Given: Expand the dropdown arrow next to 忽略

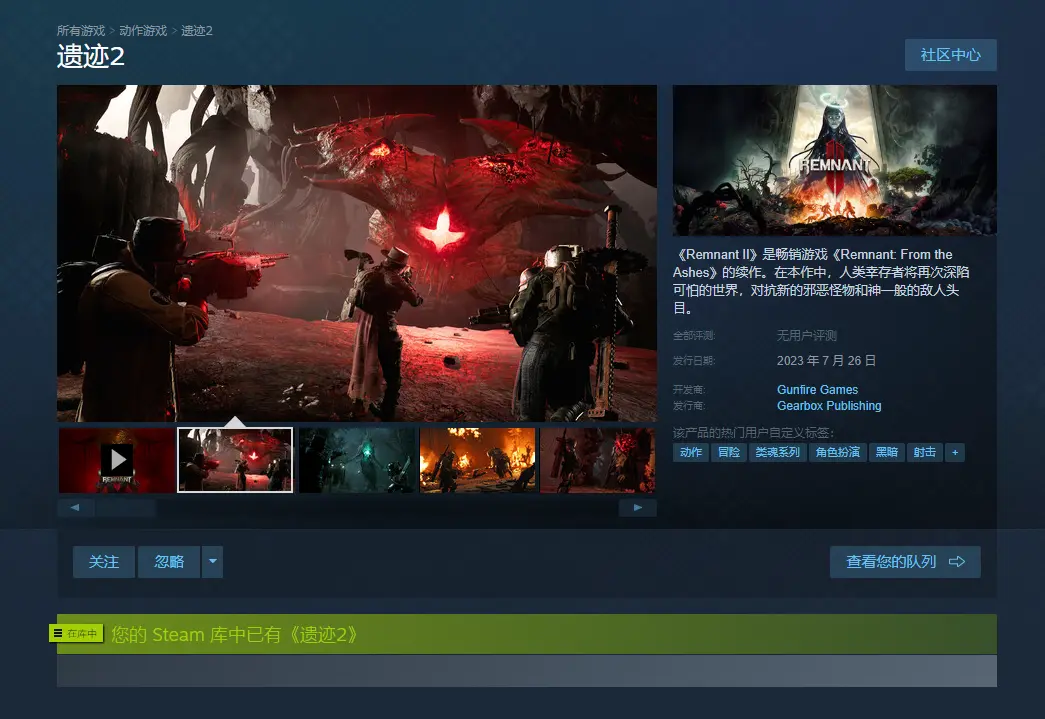Looking at the screenshot, I should point(213,562).
